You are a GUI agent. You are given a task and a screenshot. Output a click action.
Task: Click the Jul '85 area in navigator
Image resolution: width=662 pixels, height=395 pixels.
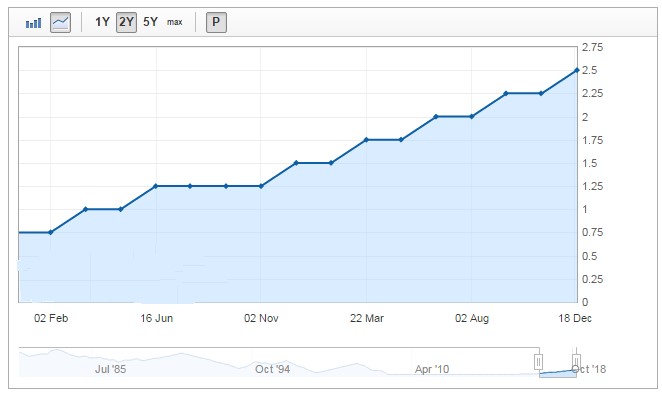(x=111, y=369)
